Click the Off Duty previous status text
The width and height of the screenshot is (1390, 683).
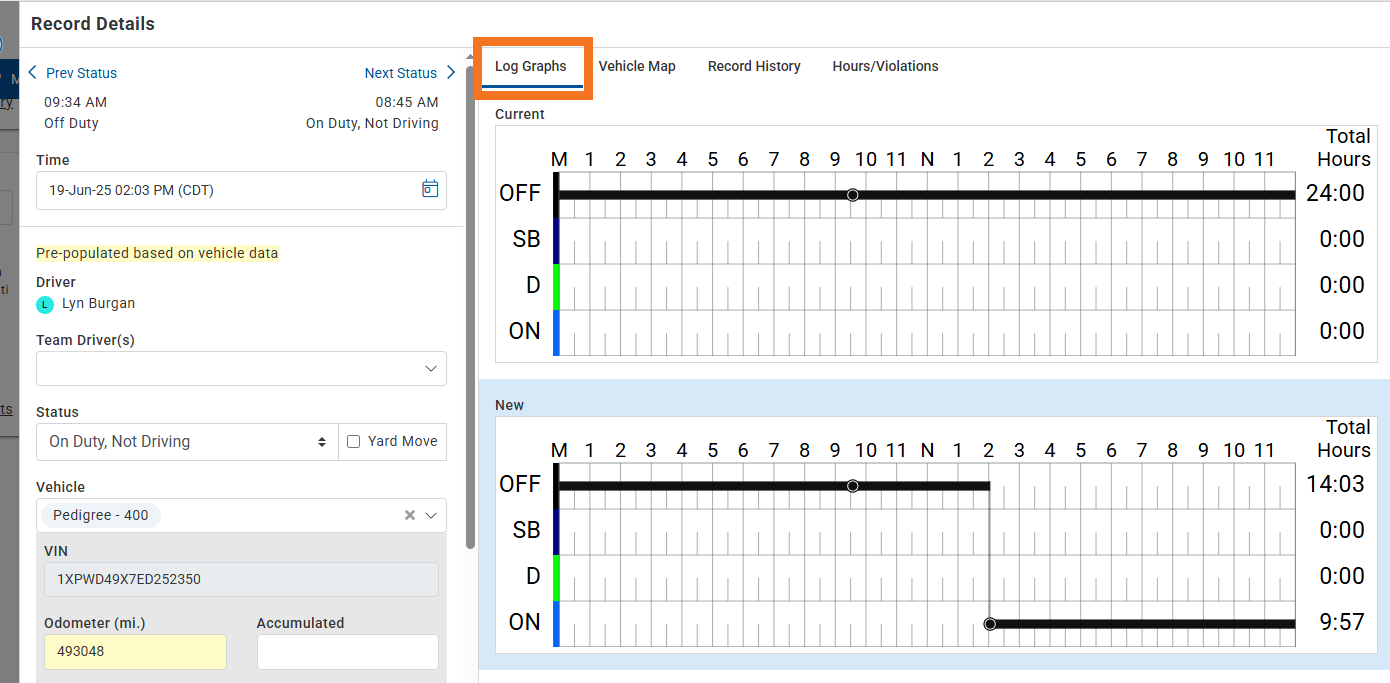(71, 123)
